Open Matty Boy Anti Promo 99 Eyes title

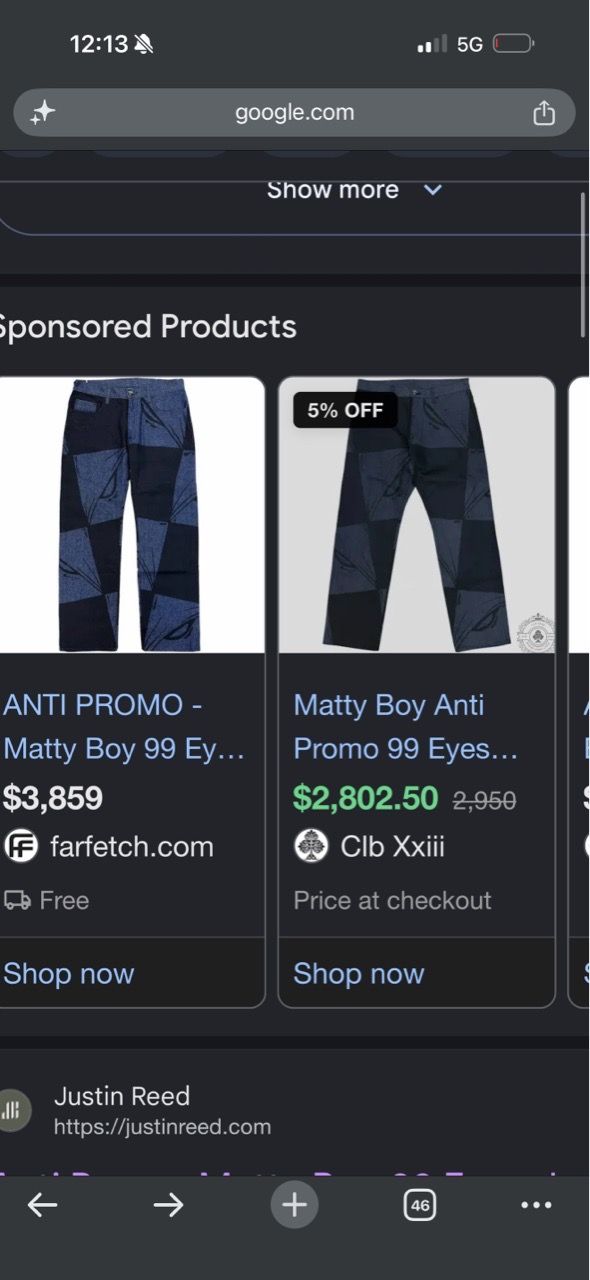click(406, 727)
